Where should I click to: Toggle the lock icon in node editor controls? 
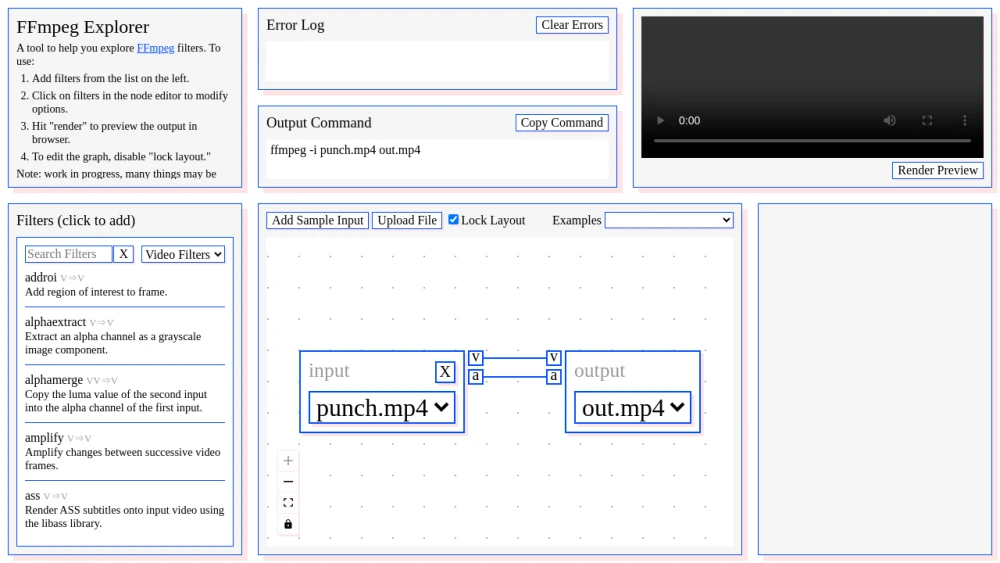click(288, 523)
